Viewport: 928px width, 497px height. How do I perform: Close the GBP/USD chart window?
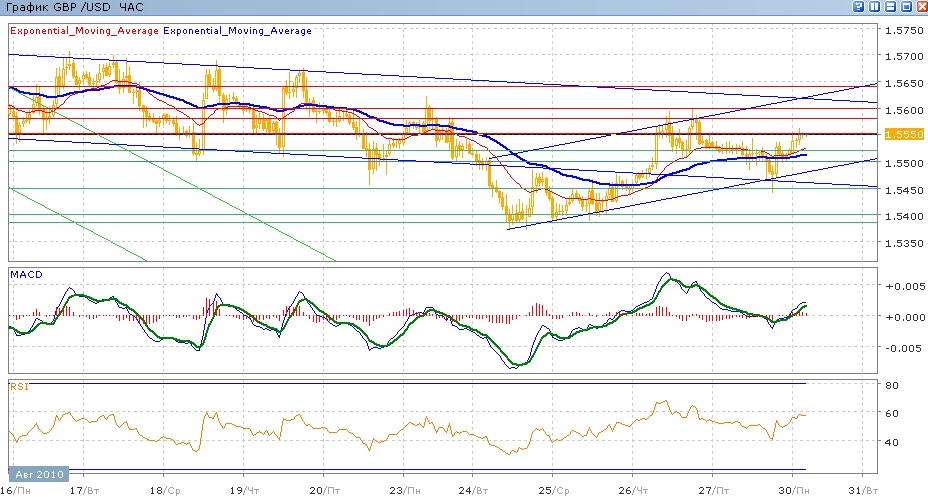click(x=920, y=7)
